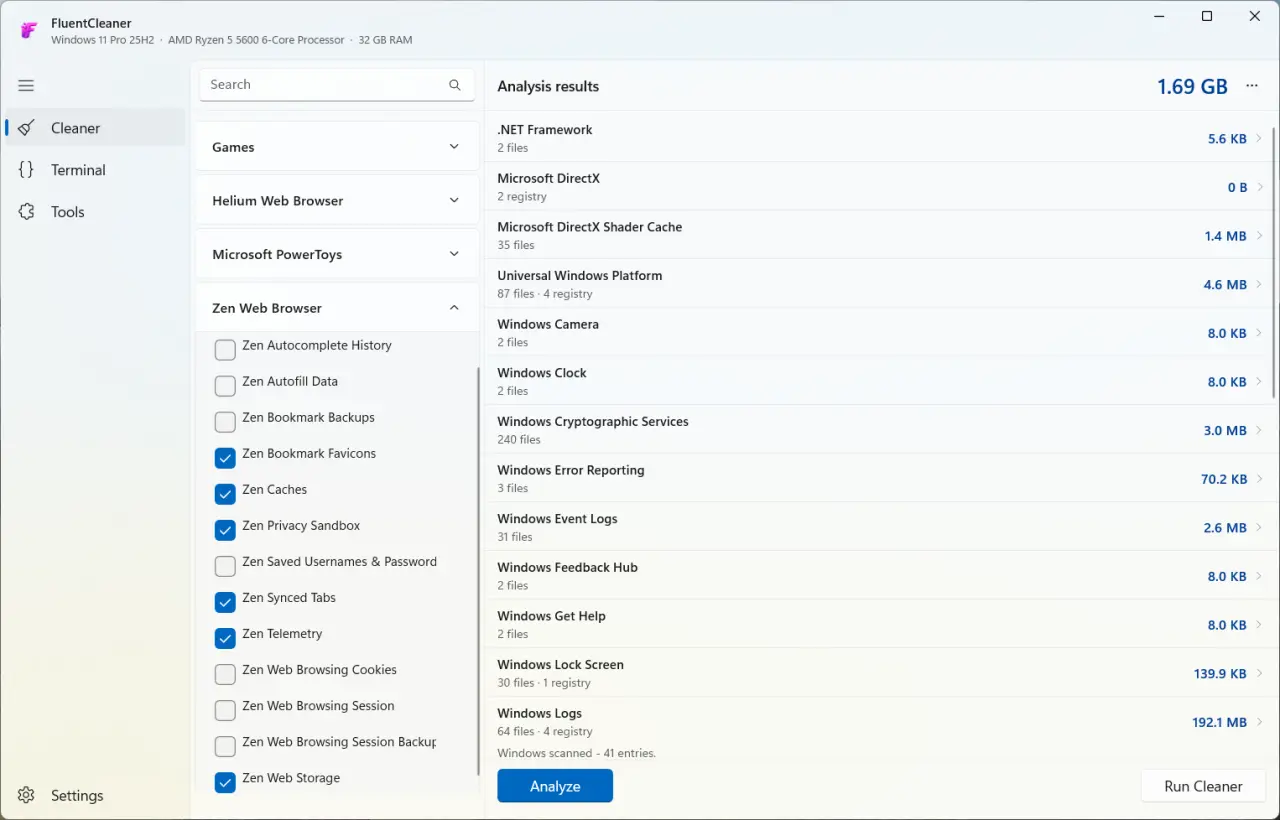Screen dimensions: 1280x820
Task: Switch to the Cleaner section
Action: 96,128
